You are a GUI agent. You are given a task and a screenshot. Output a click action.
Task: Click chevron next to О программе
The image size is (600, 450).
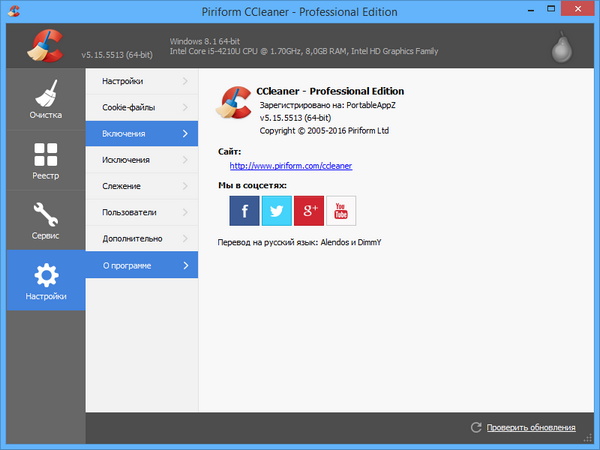coord(186,265)
